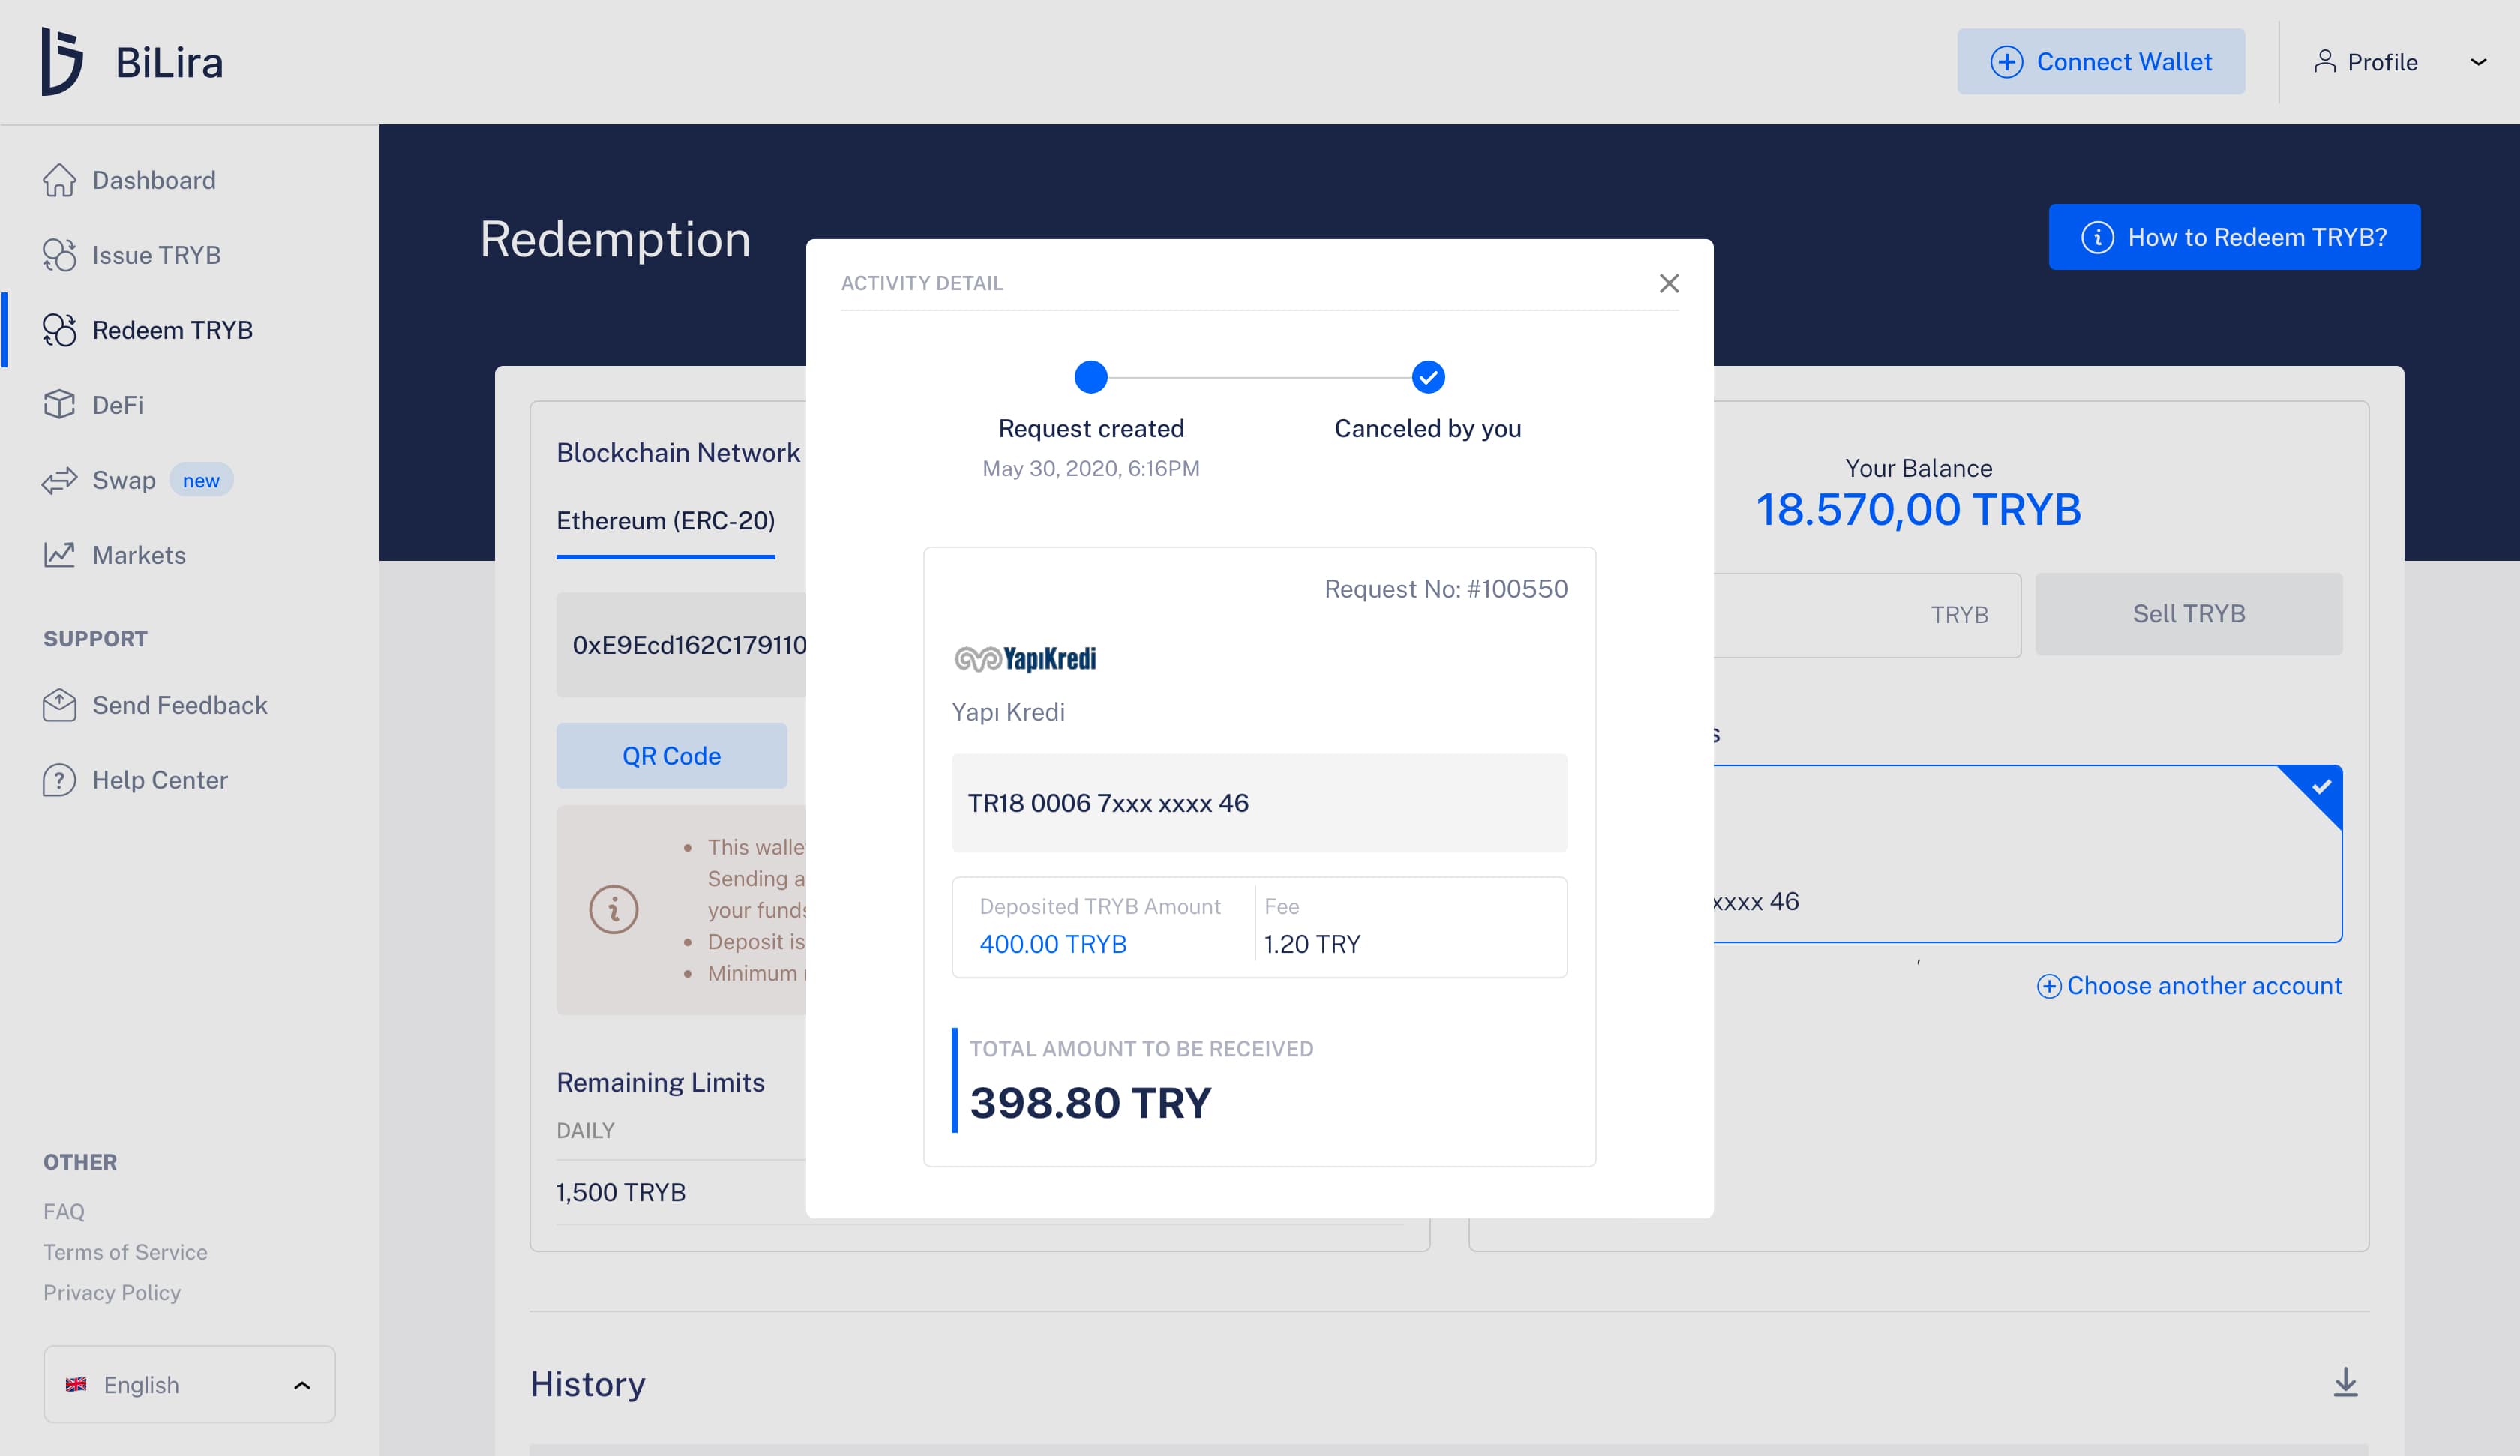Click the selected bank account checkmark corner

pyautogui.click(x=2320, y=788)
